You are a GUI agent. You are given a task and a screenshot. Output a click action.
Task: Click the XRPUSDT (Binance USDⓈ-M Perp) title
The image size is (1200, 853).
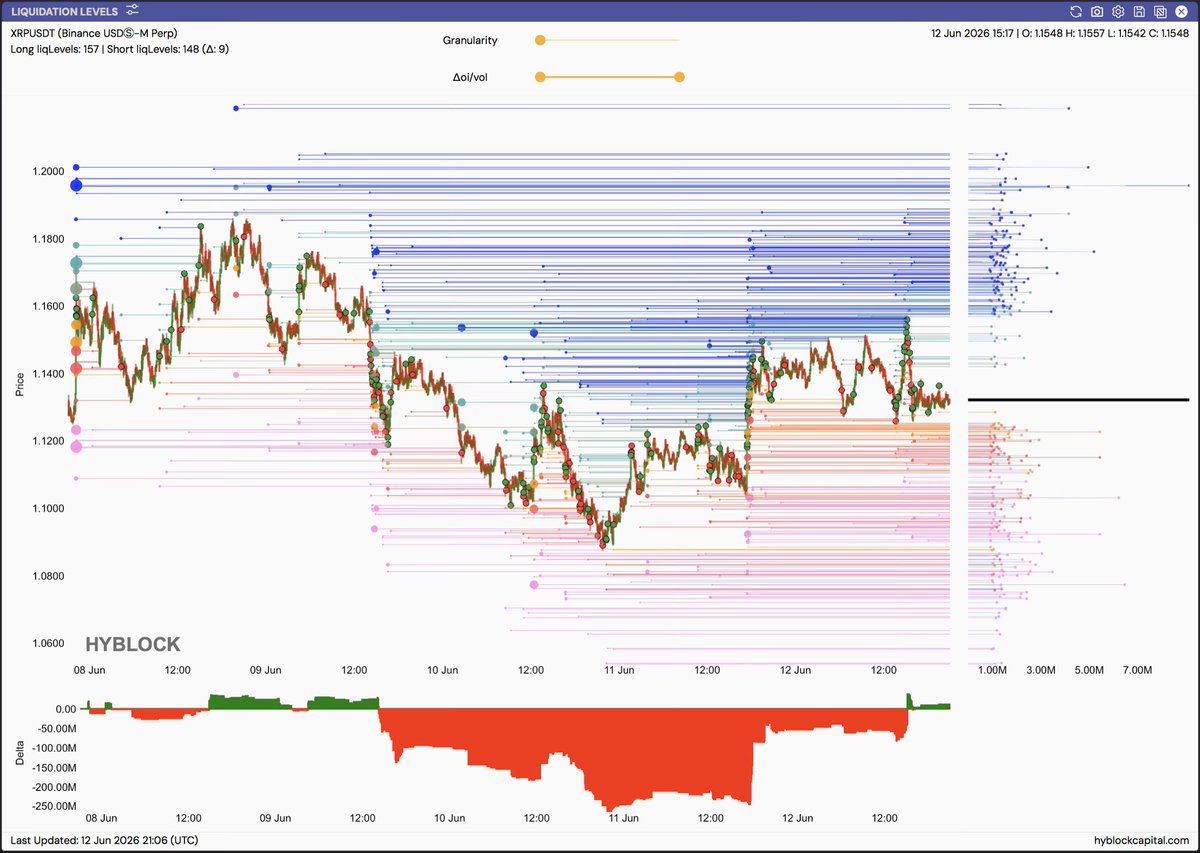pyautogui.click(x=94, y=33)
